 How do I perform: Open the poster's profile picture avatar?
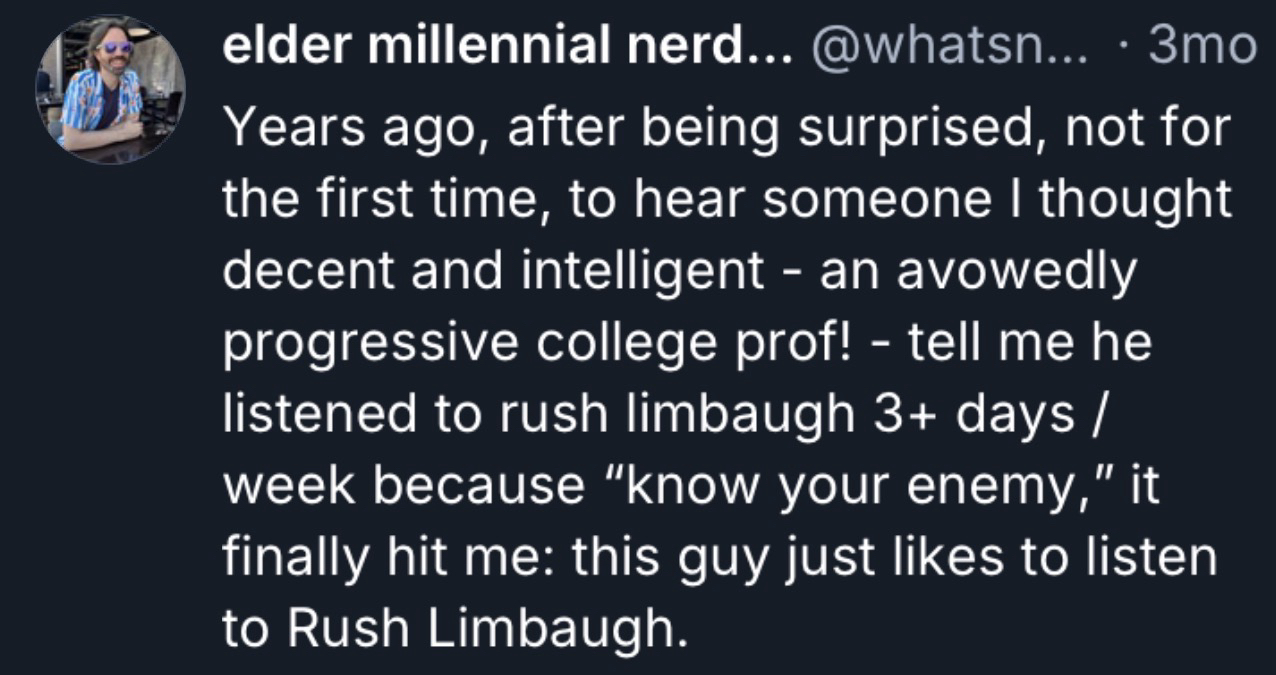pos(110,91)
